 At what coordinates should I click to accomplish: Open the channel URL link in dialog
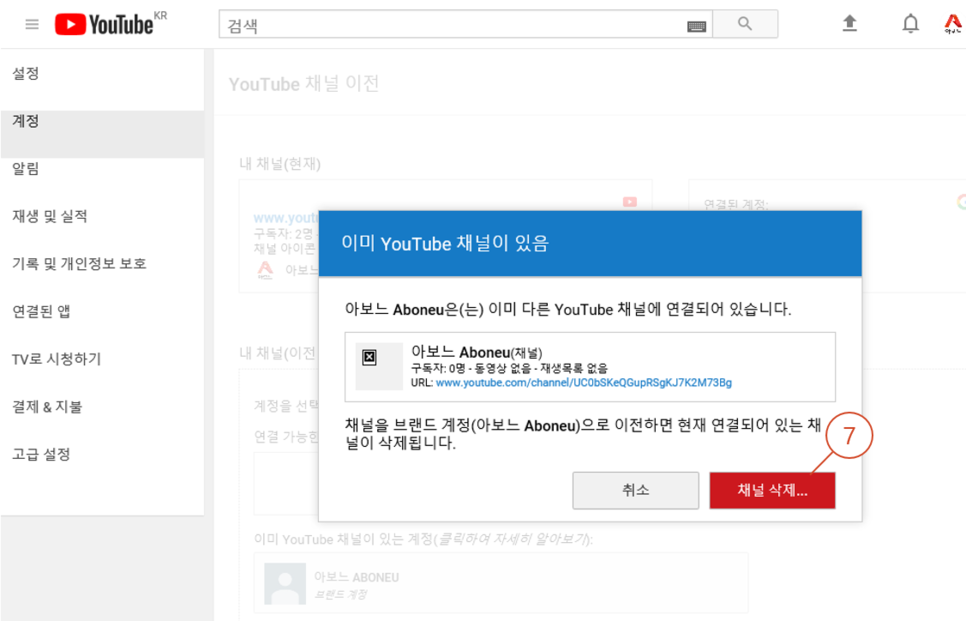[x=583, y=383]
